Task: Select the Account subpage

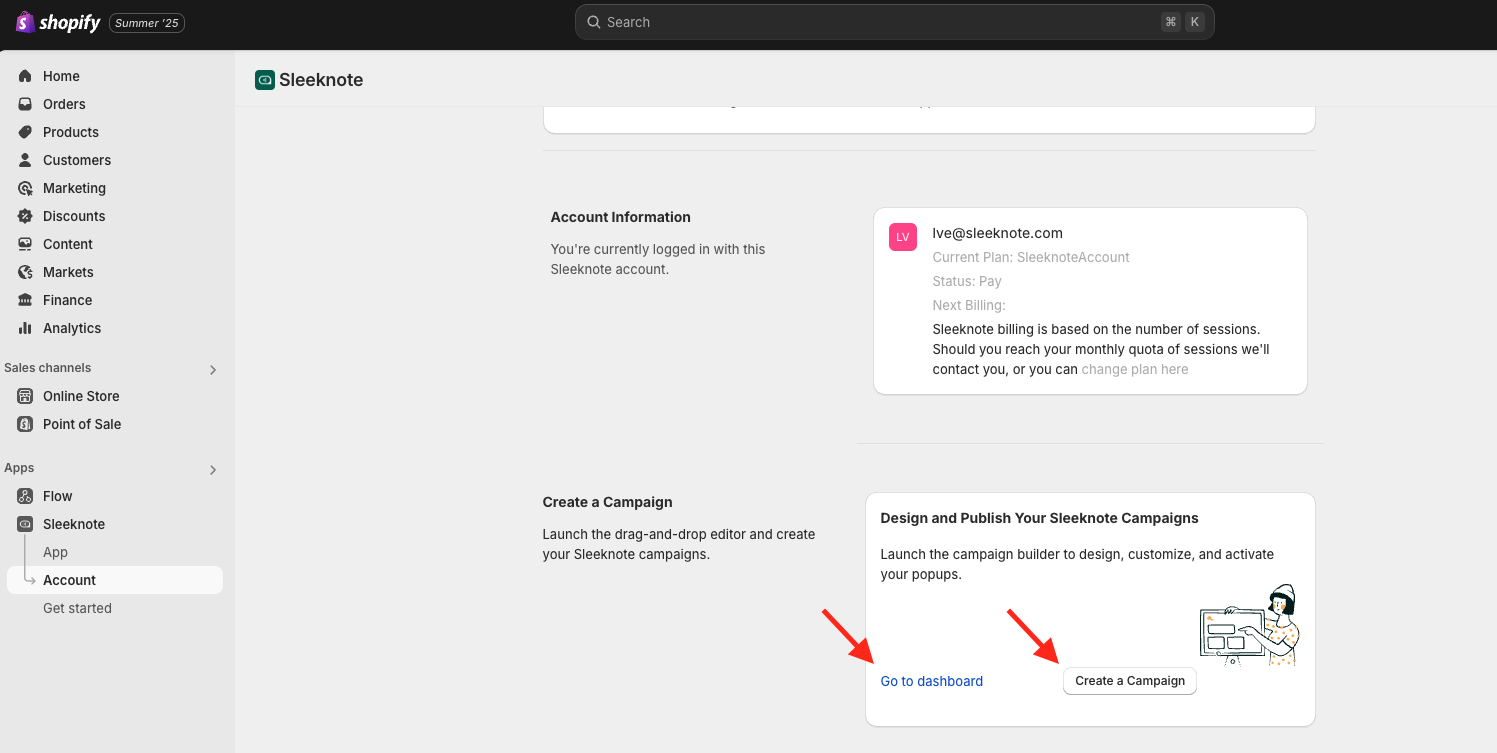Action: tap(115, 580)
